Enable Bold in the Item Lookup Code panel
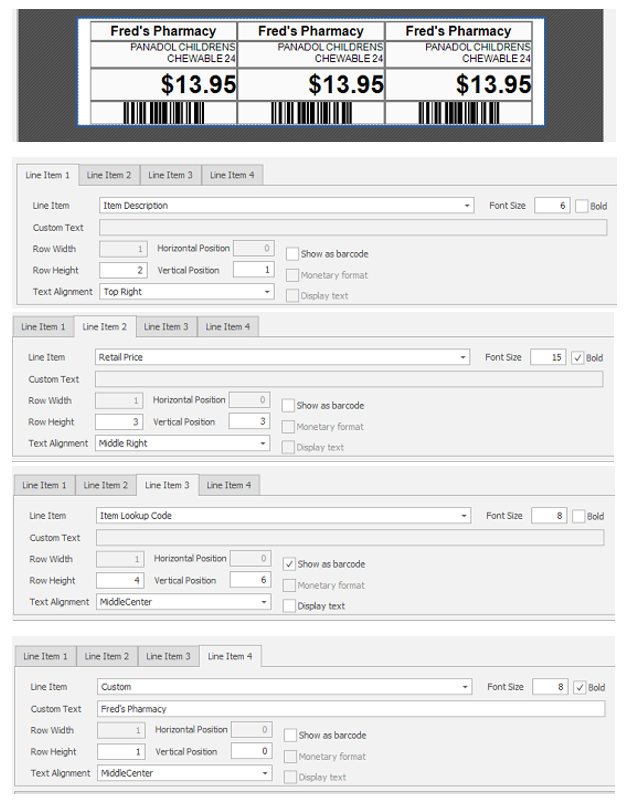 tap(578, 516)
